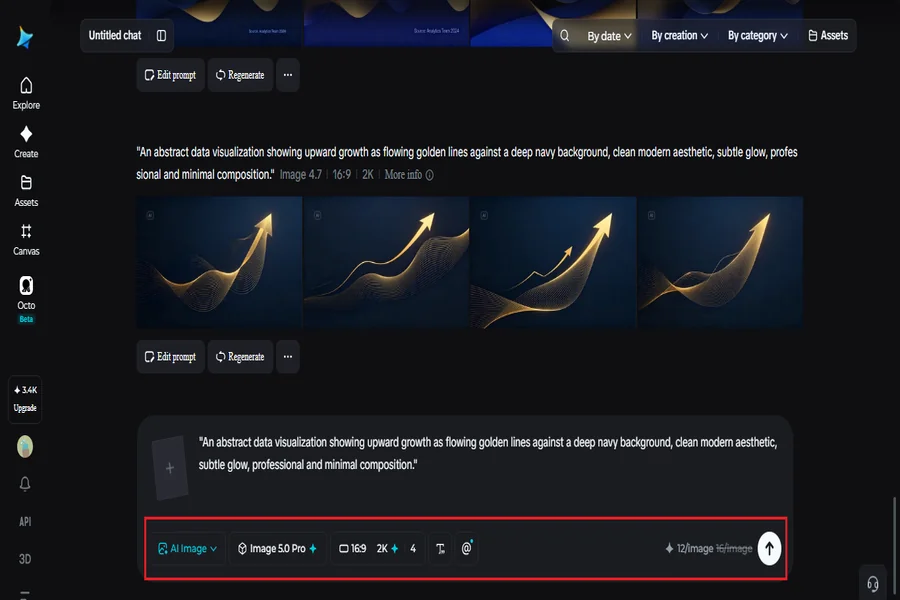This screenshot has width=900, height=600.
Task: Click Regenerate below the golden arrow images
Action: pyautogui.click(x=240, y=357)
